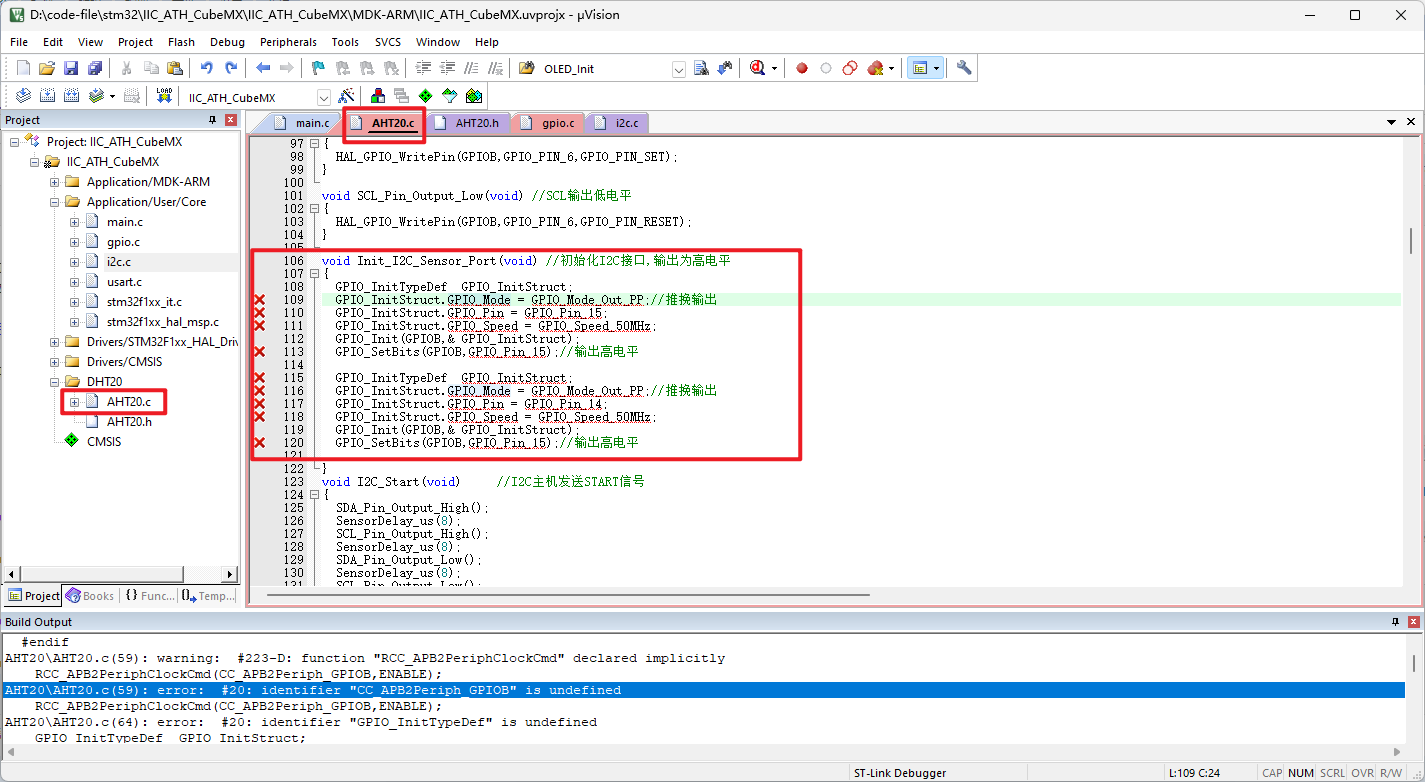Image resolution: width=1425 pixels, height=782 pixels.
Task: Click the Copy icon in toolbar
Action: click(x=151, y=68)
